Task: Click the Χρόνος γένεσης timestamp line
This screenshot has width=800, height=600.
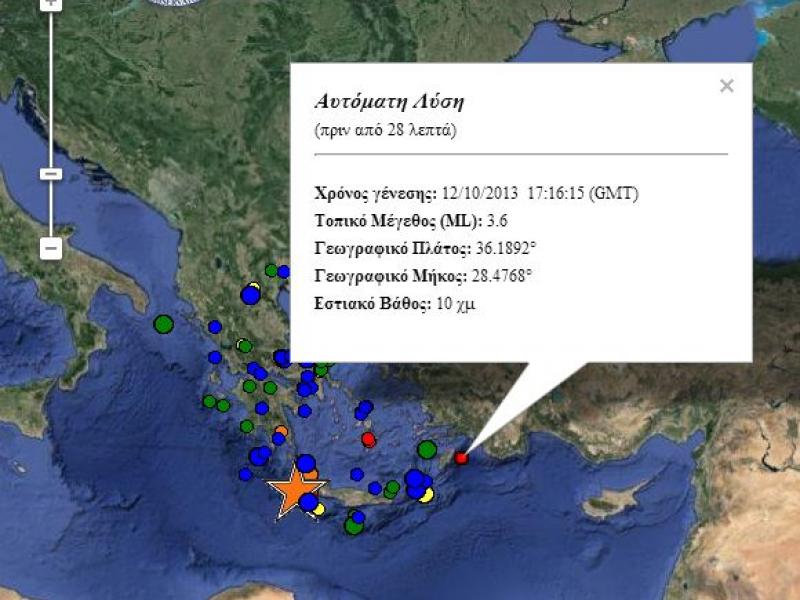Action: coord(476,194)
